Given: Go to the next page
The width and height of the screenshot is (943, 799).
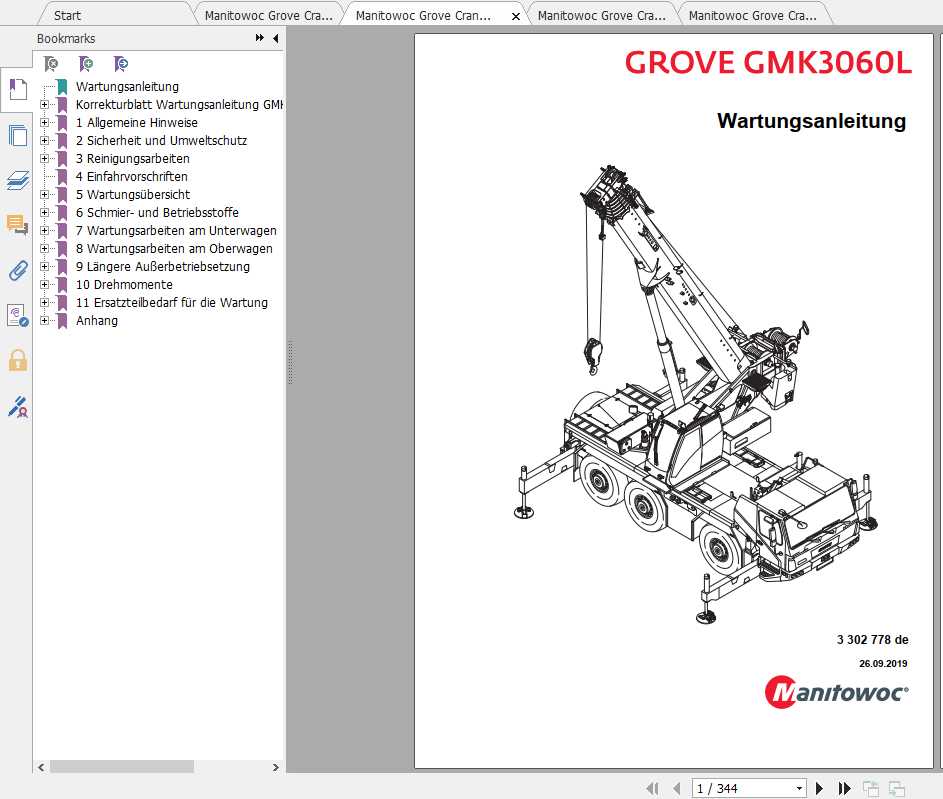Looking at the screenshot, I should 819,787.
